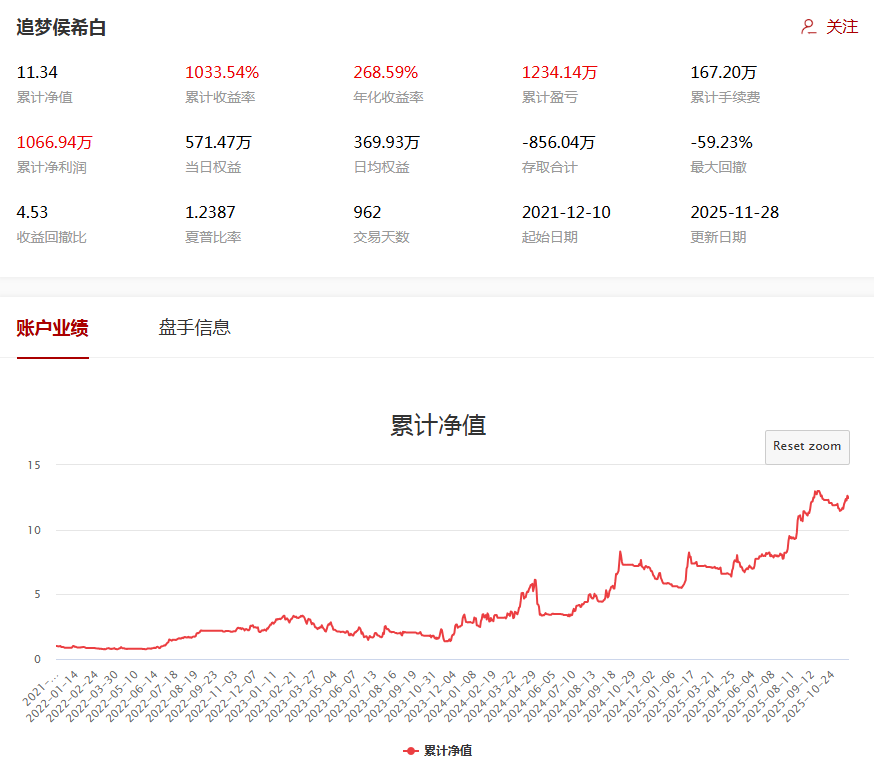Image resolution: width=874 pixels, height=777 pixels.
Task: Click the 年化收益率 value 268.59%
Action: click(386, 71)
